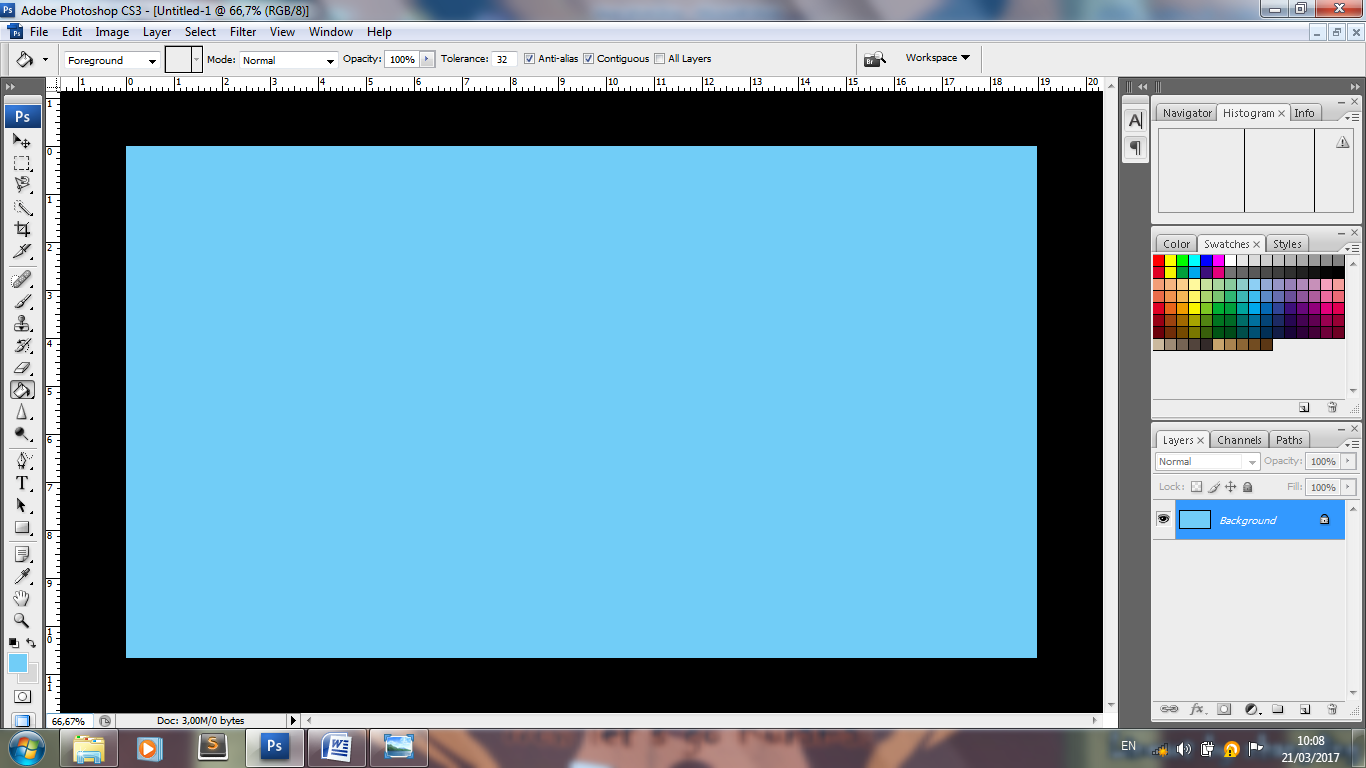Switch to the Channels tab

1239,440
